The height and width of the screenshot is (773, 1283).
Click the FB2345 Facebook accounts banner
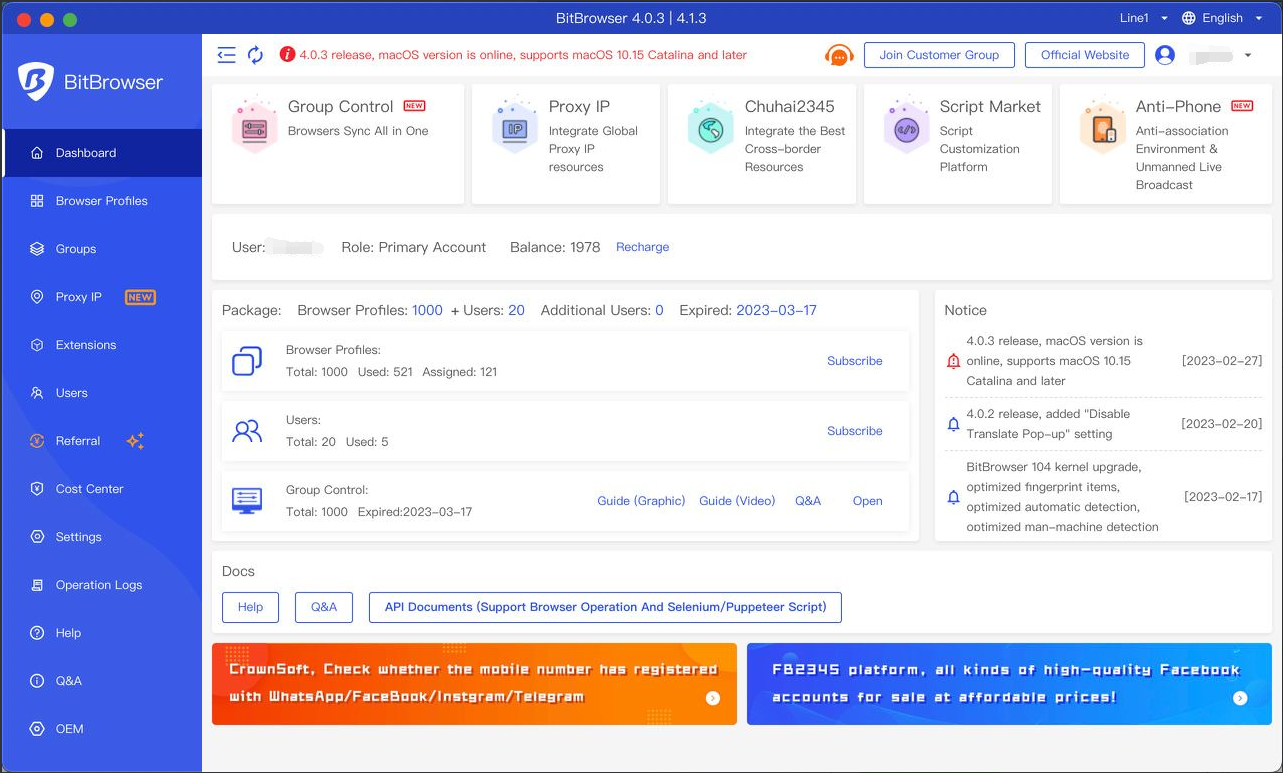[x=1009, y=684]
